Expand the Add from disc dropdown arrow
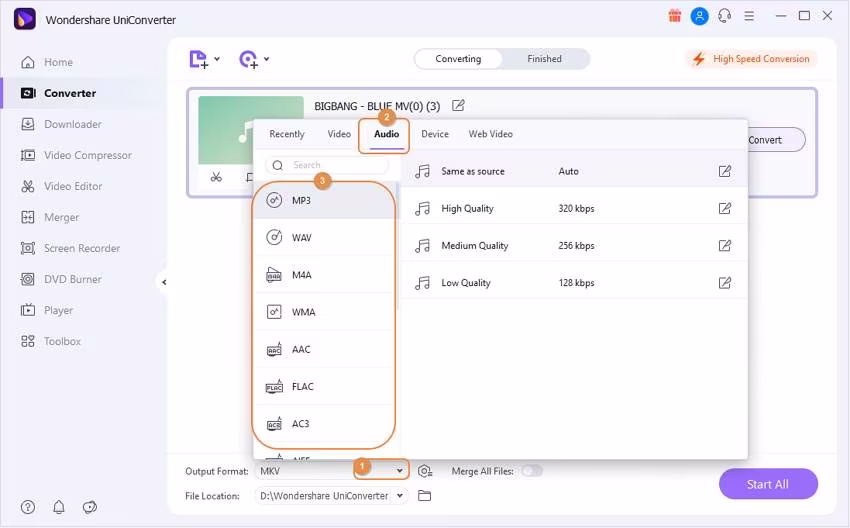Screen dimensions: 850x528 tap(267, 59)
